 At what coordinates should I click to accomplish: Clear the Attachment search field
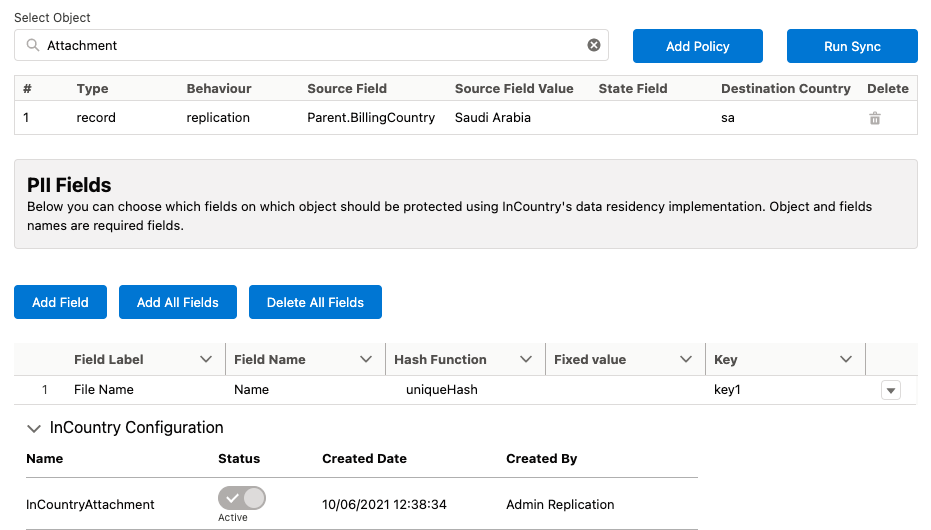[x=594, y=45]
